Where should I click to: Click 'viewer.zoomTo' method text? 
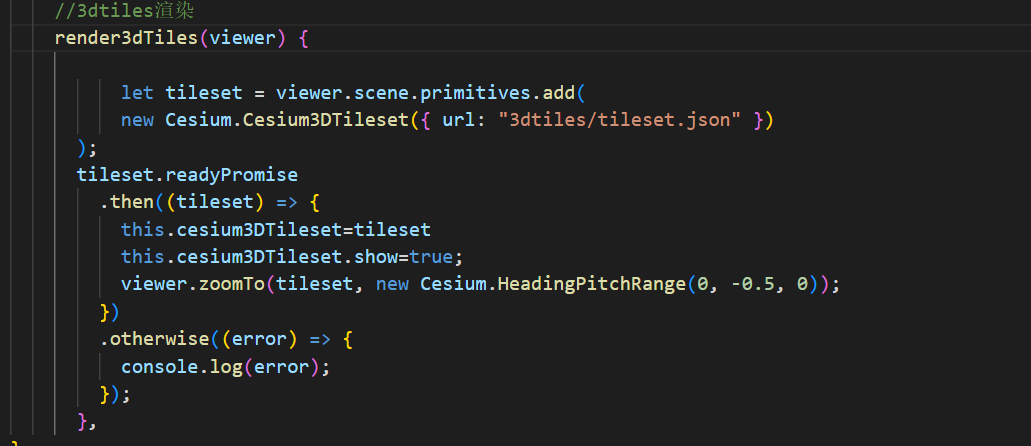coord(193,285)
